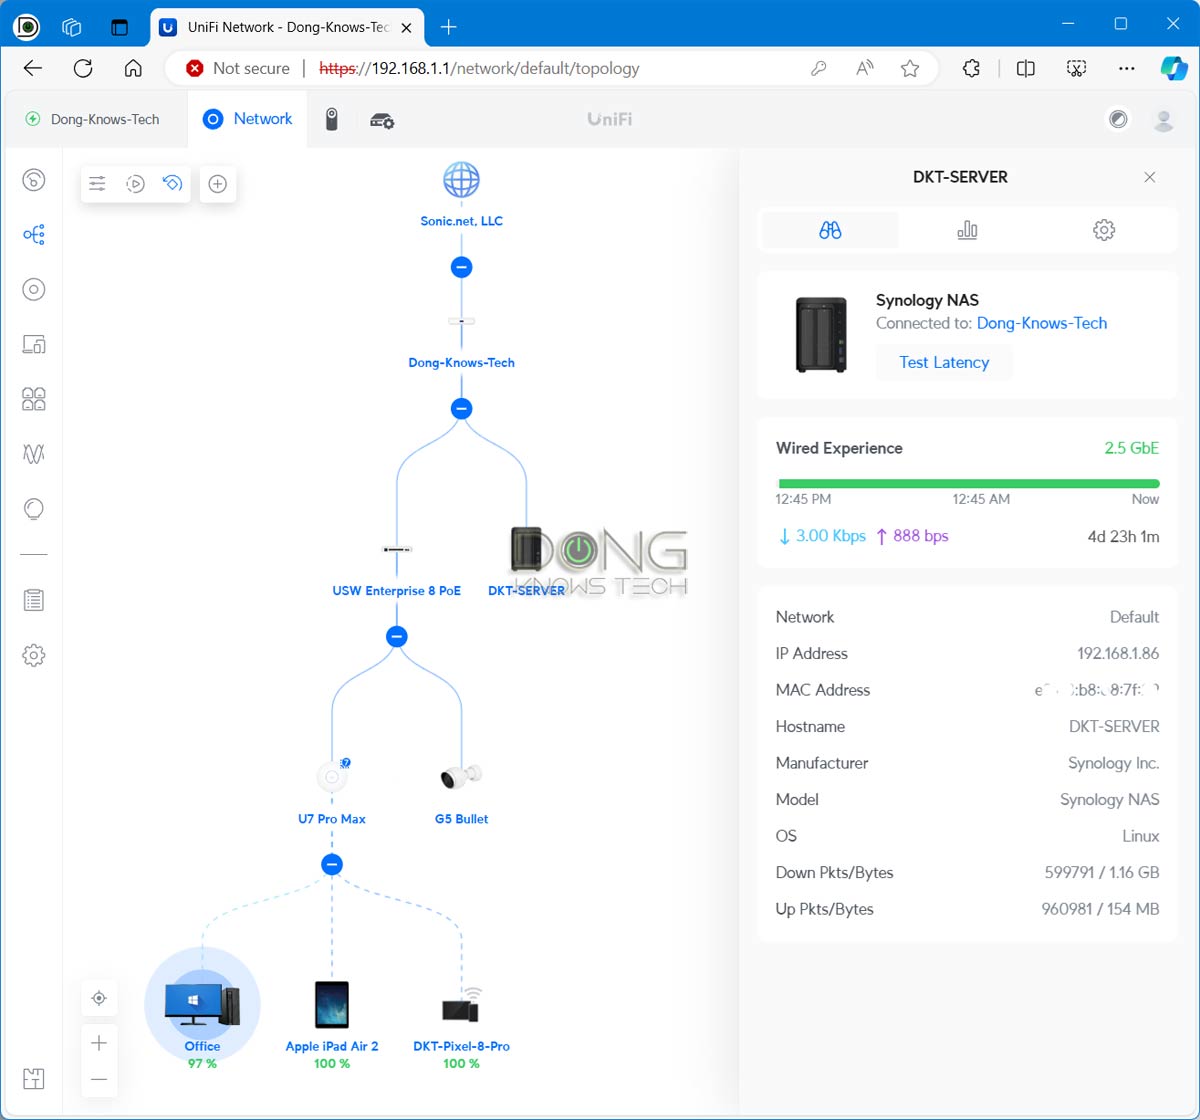Click the IP address value 192.168.1.86
Screen dimensions: 1200x1120
tap(1118, 653)
